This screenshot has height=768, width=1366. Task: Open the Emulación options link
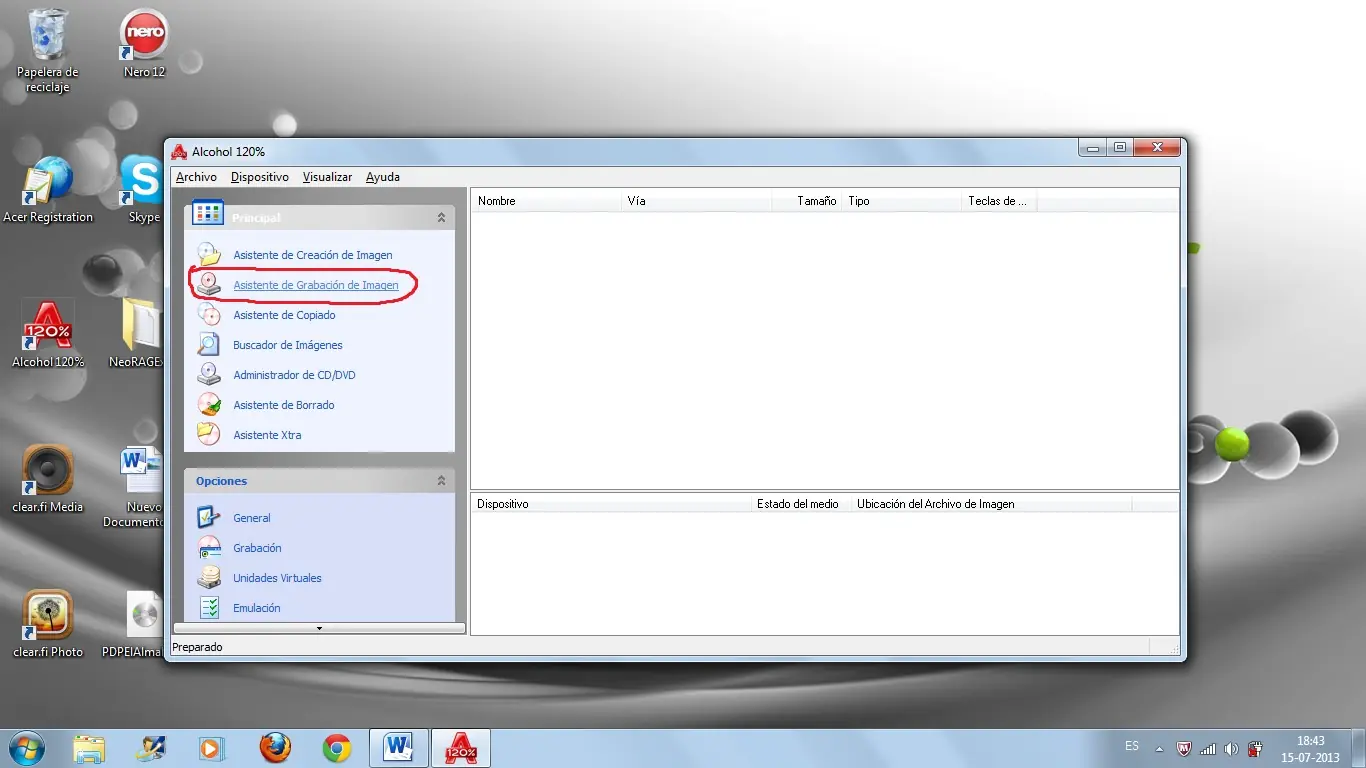(x=257, y=608)
